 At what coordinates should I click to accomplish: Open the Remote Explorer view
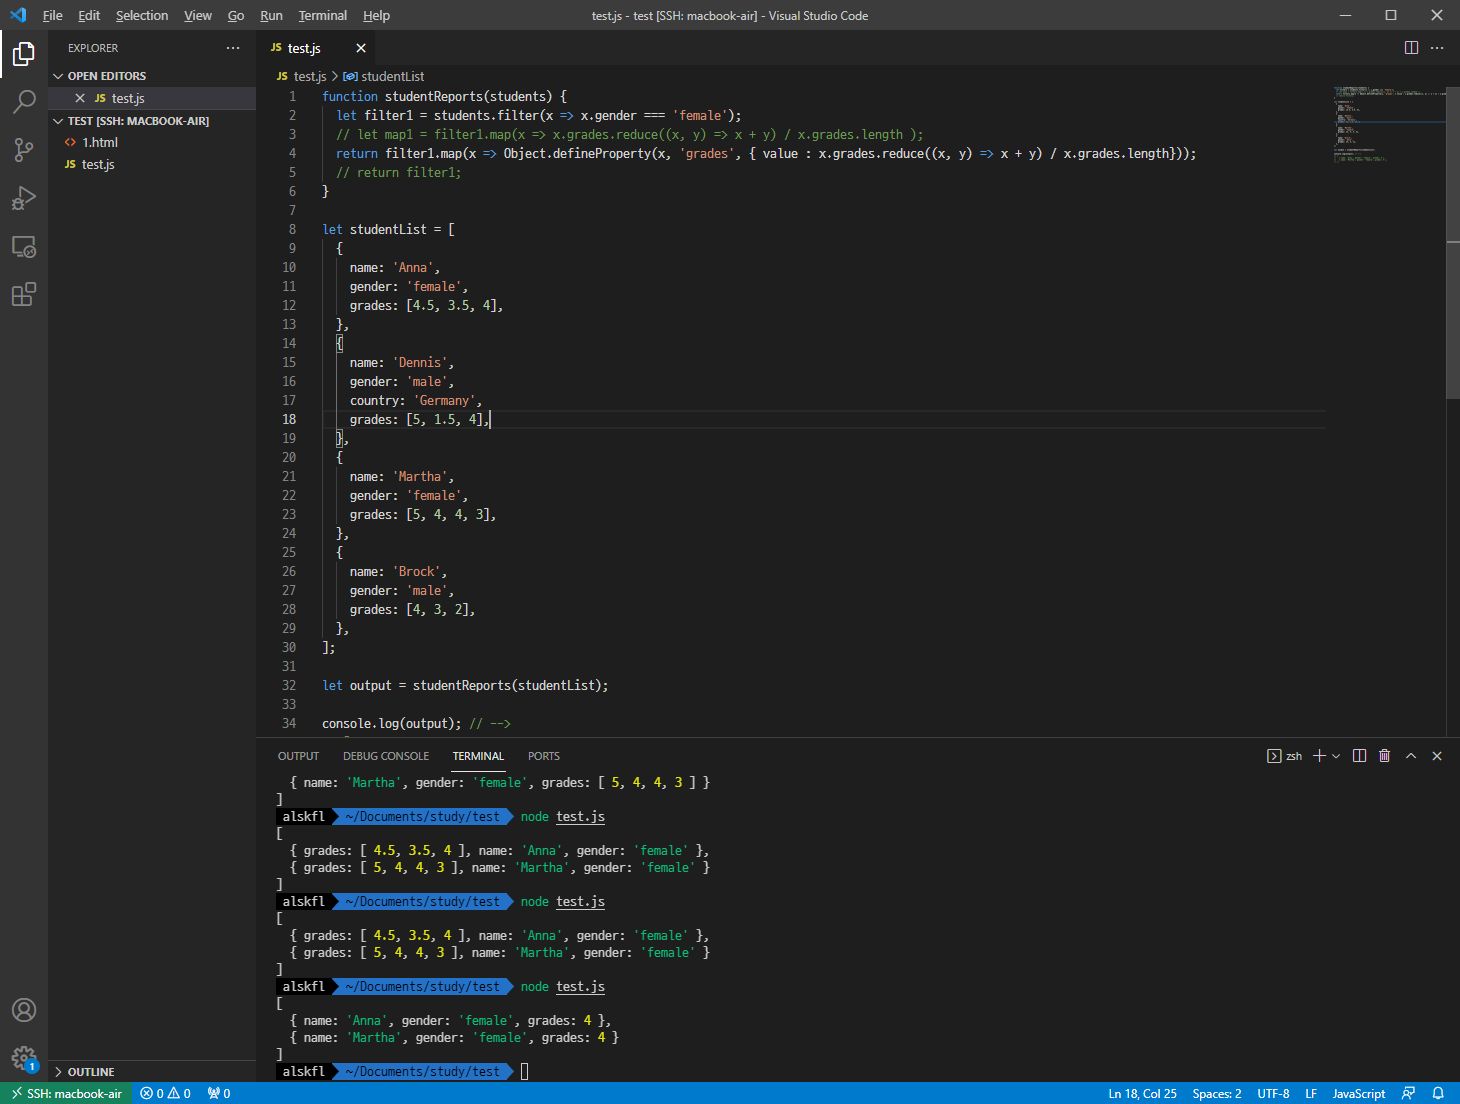coord(24,246)
